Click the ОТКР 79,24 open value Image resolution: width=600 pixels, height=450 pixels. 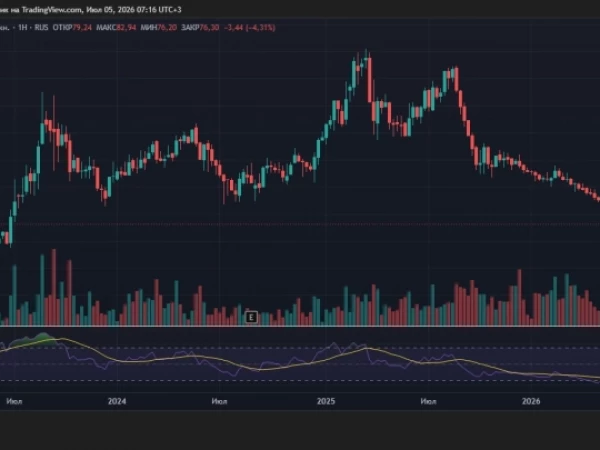click(72, 28)
